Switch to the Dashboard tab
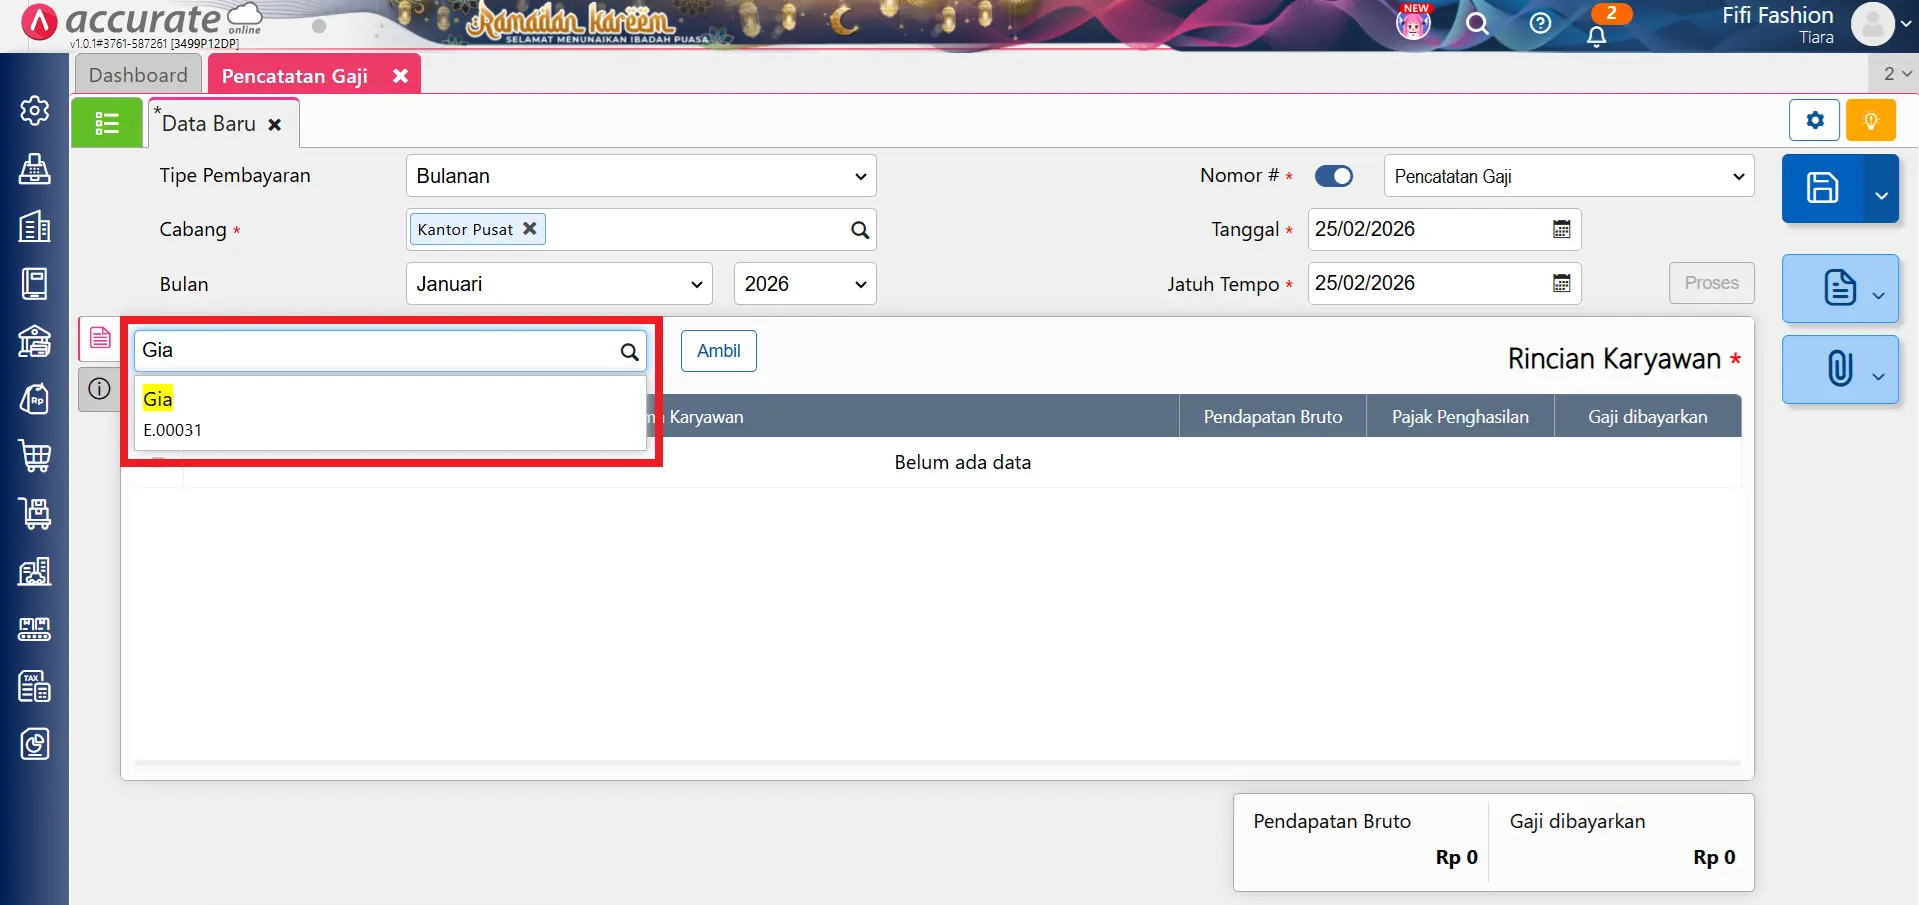1919x905 pixels. click(x=138, y=75)
